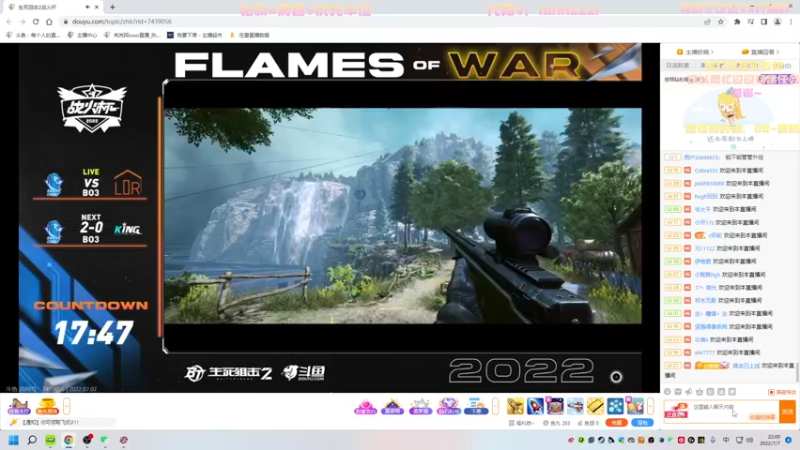
Task: Open a new browser tab
Action: [x=112, y=7]
